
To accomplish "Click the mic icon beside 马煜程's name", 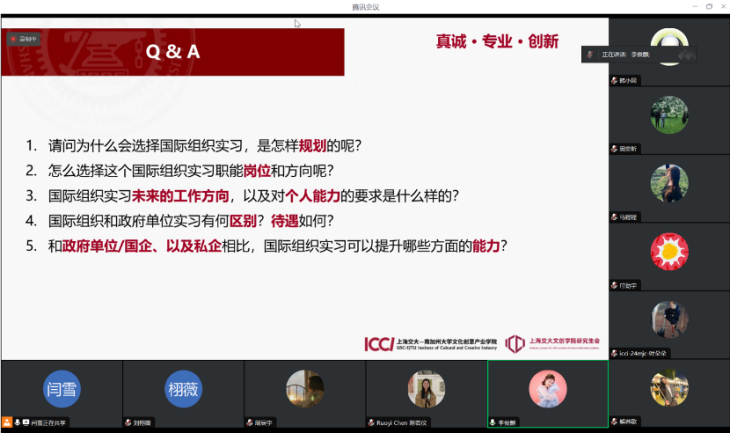I will point(615,216).
